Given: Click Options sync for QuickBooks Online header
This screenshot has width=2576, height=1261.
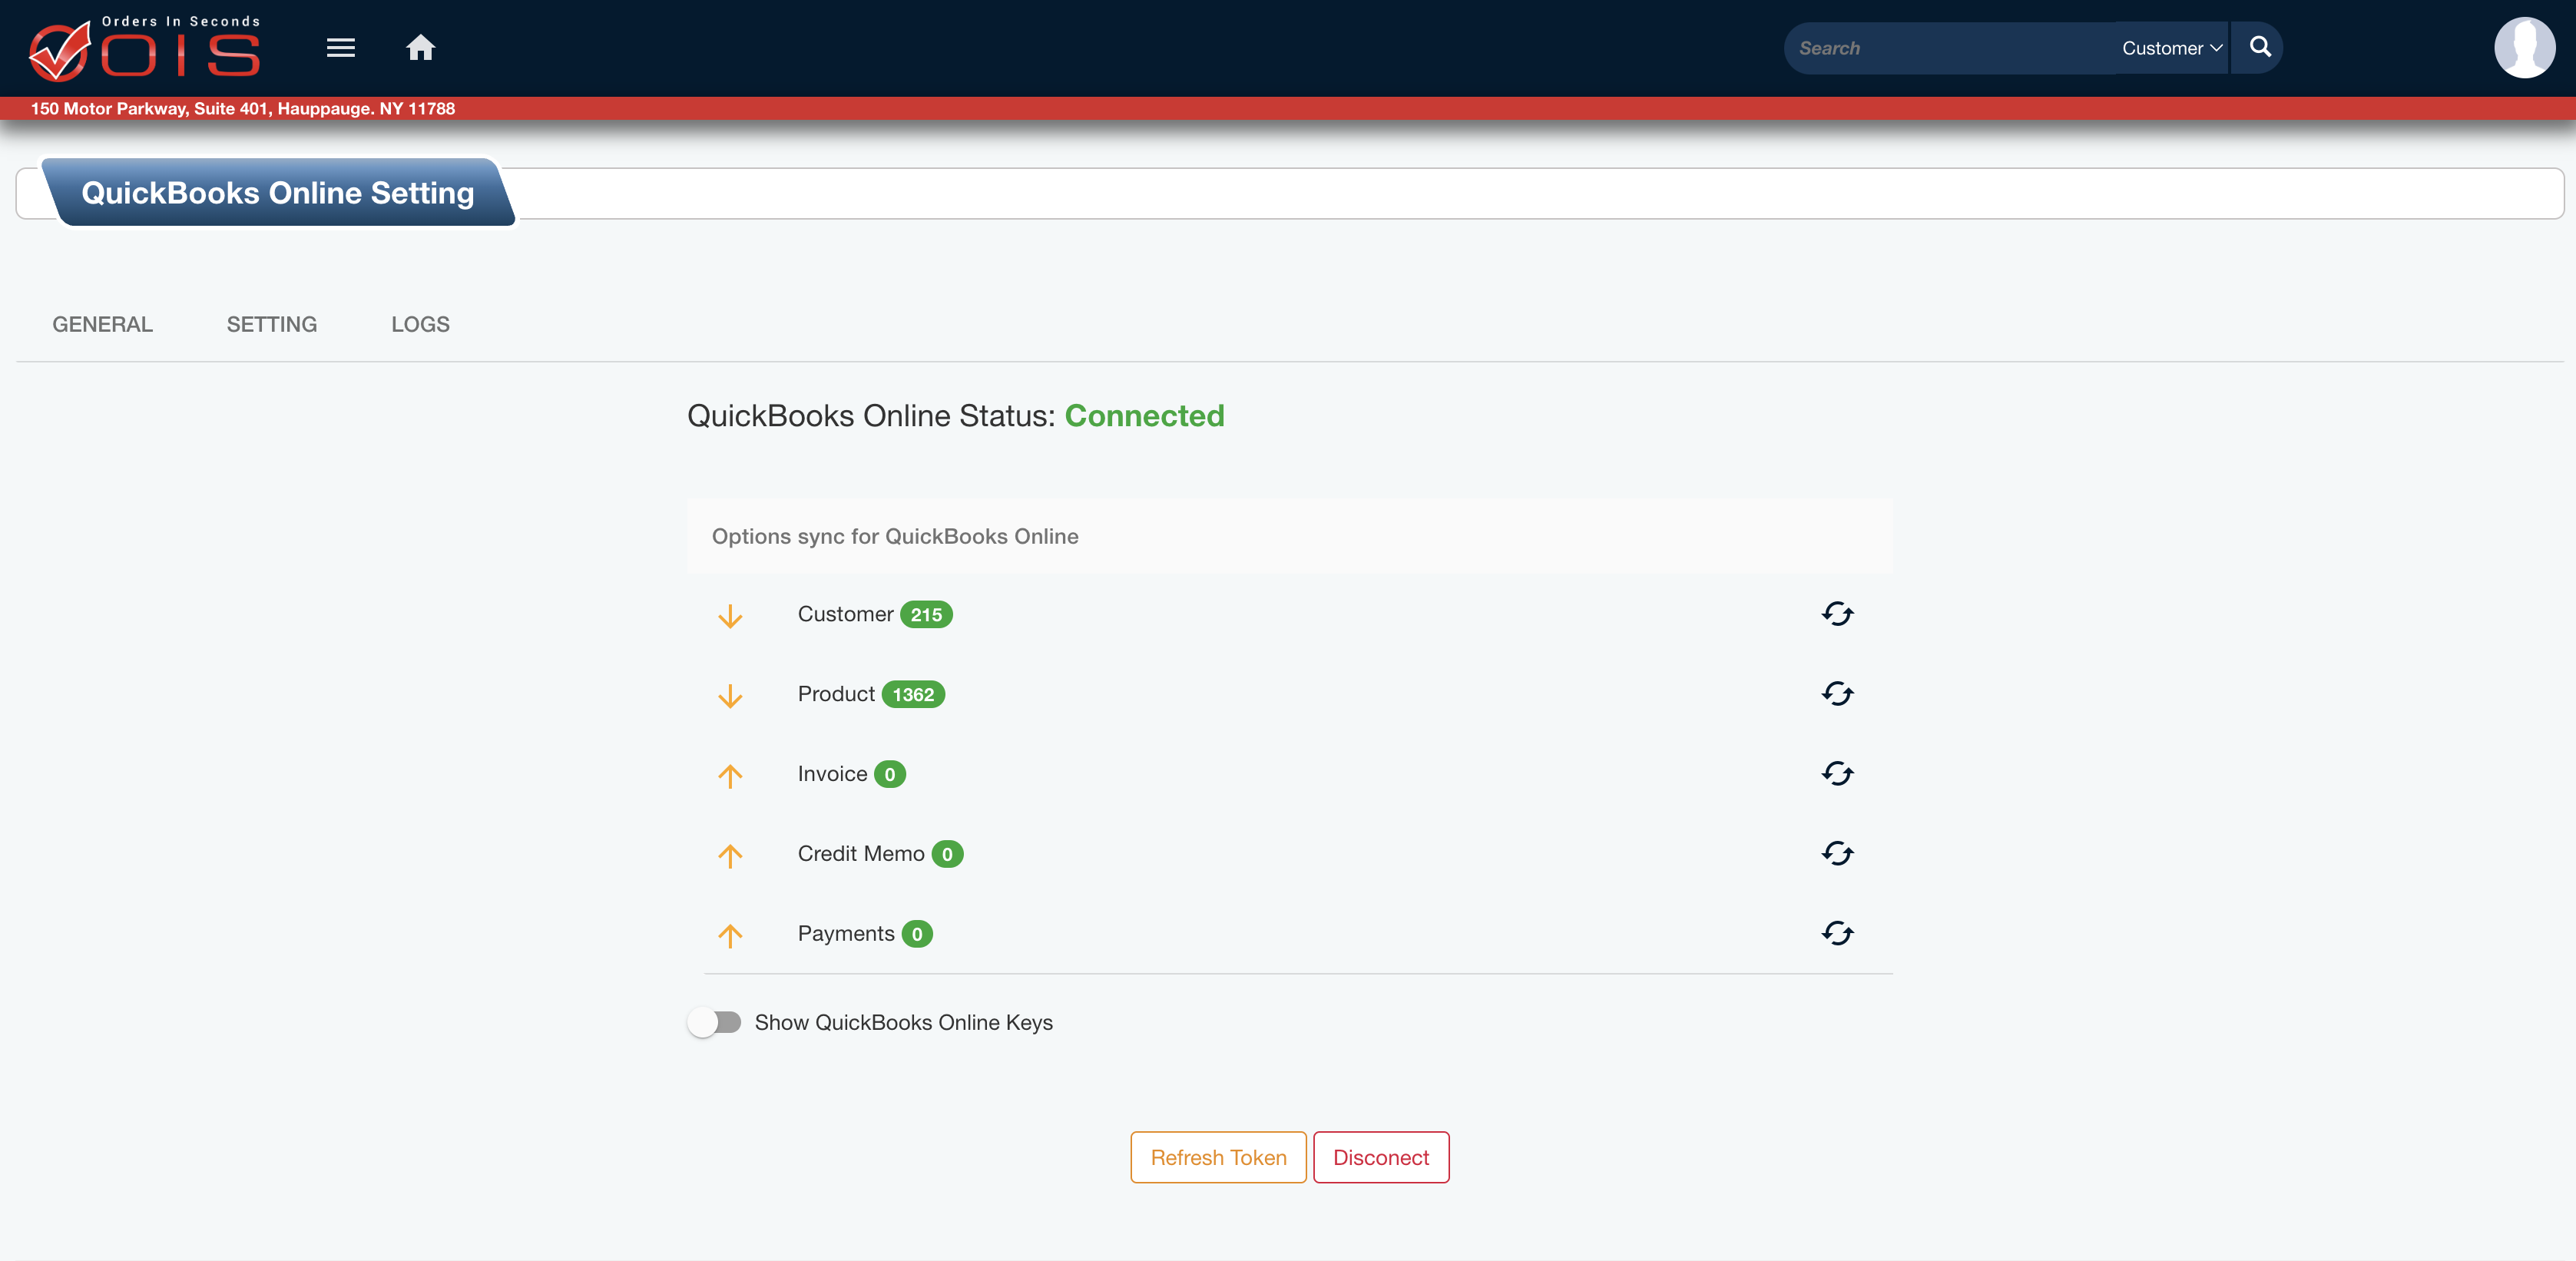Looking at the screenshot, I should click(x=895, y=536).
